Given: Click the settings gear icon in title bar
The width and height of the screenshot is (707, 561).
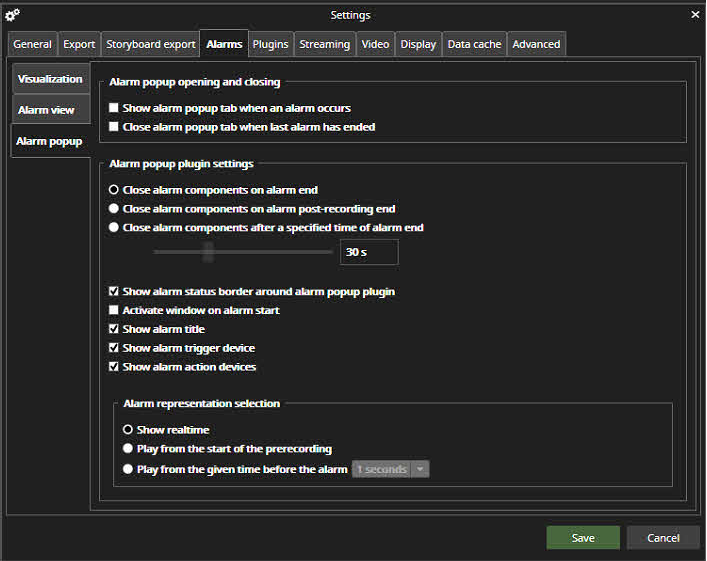Looking at the screenshot, I should click(12, 15).
